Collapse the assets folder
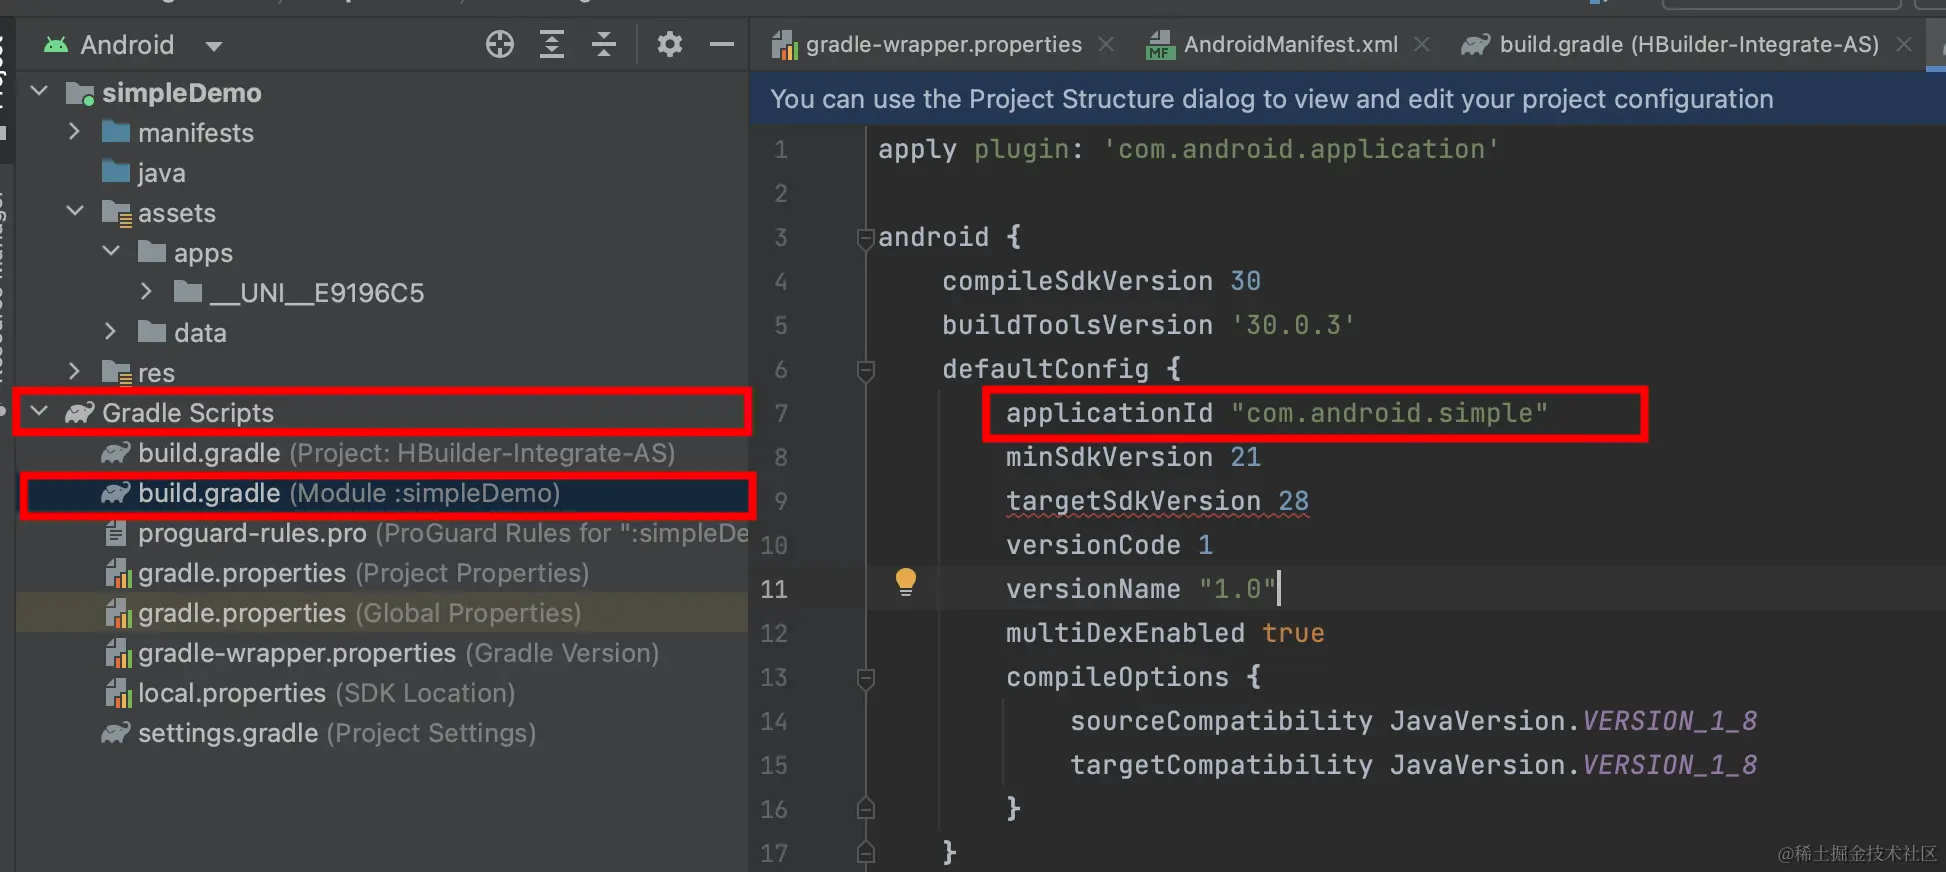Viewport: 1946px width, 872px height. [75, 212]
